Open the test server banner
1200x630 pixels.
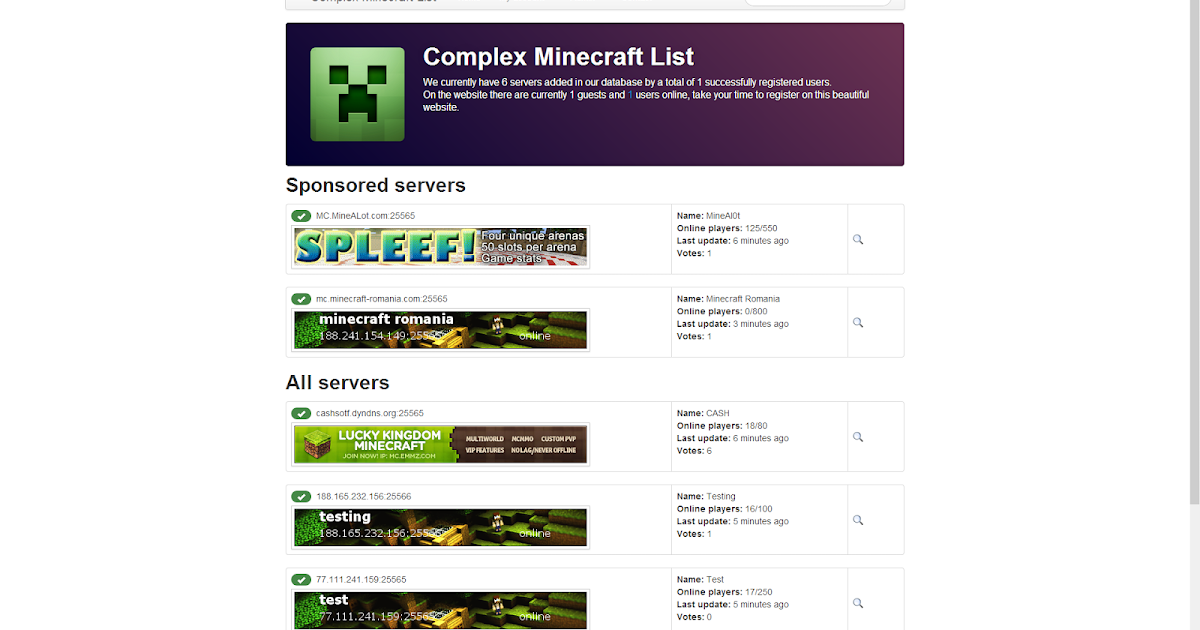441,610
